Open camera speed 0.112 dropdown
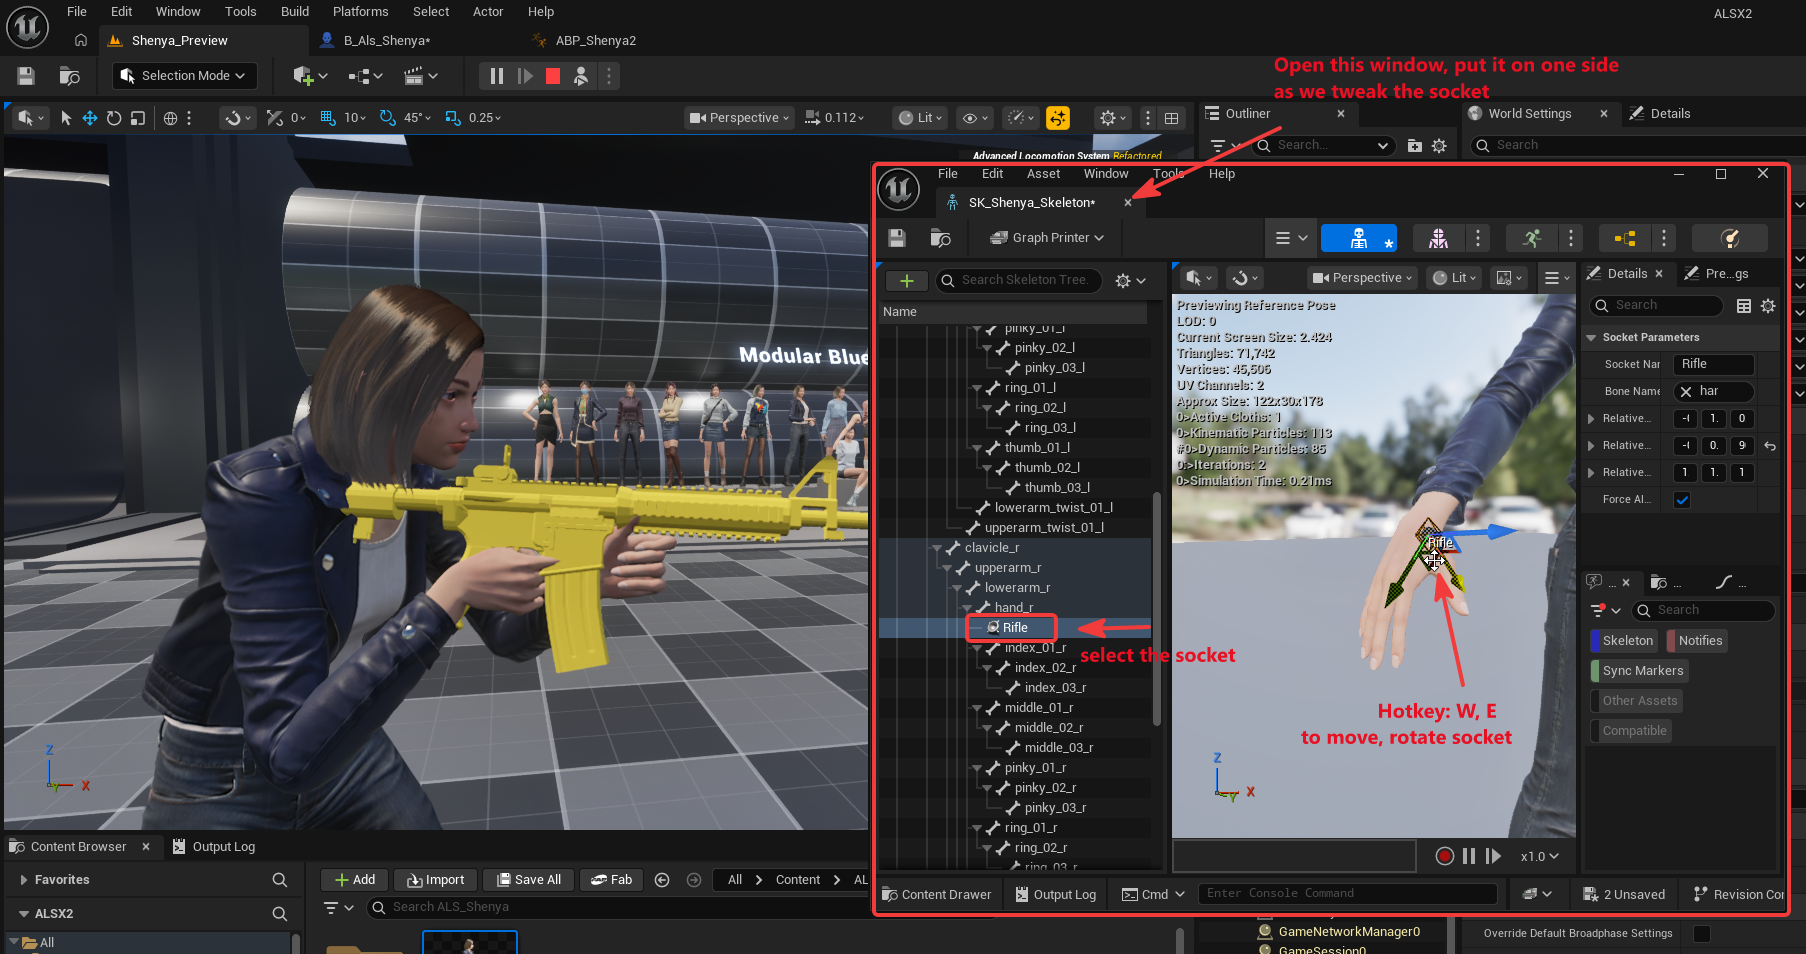This screenshot has height=954, width=1806. click(x=835, y=118)
